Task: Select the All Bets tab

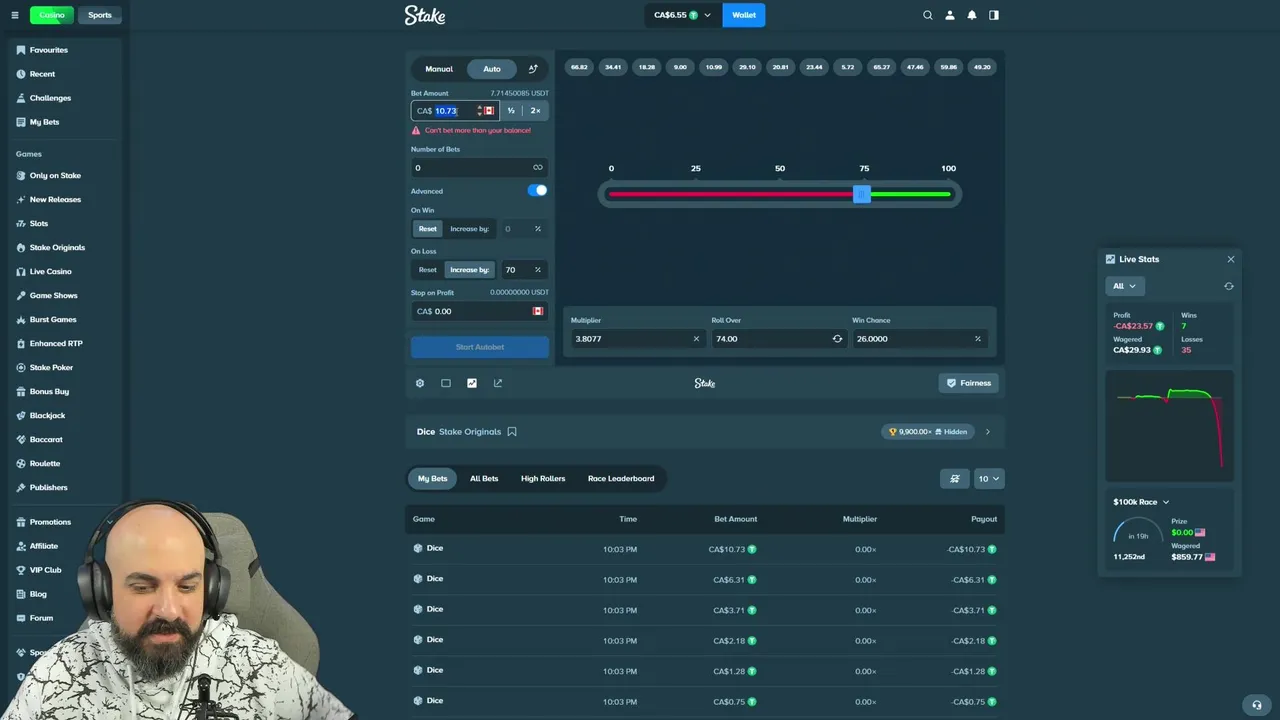Action: 484,479
